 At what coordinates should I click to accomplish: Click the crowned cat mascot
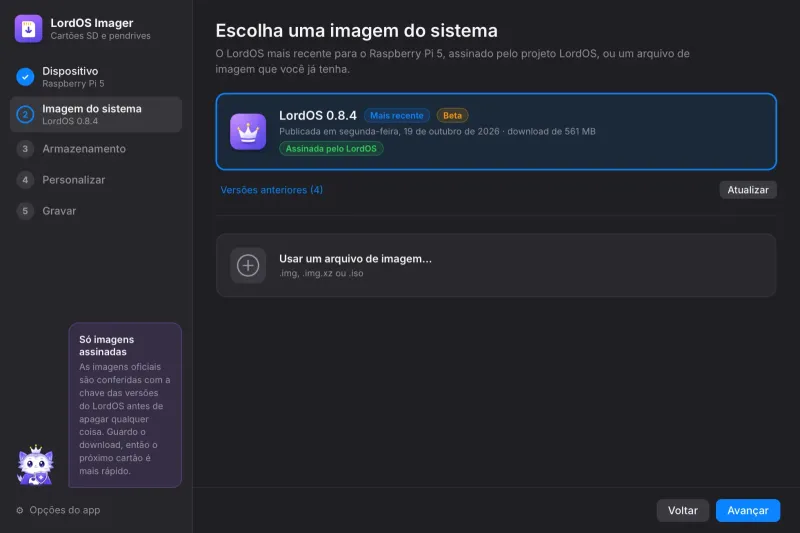[x=35, y=465]
